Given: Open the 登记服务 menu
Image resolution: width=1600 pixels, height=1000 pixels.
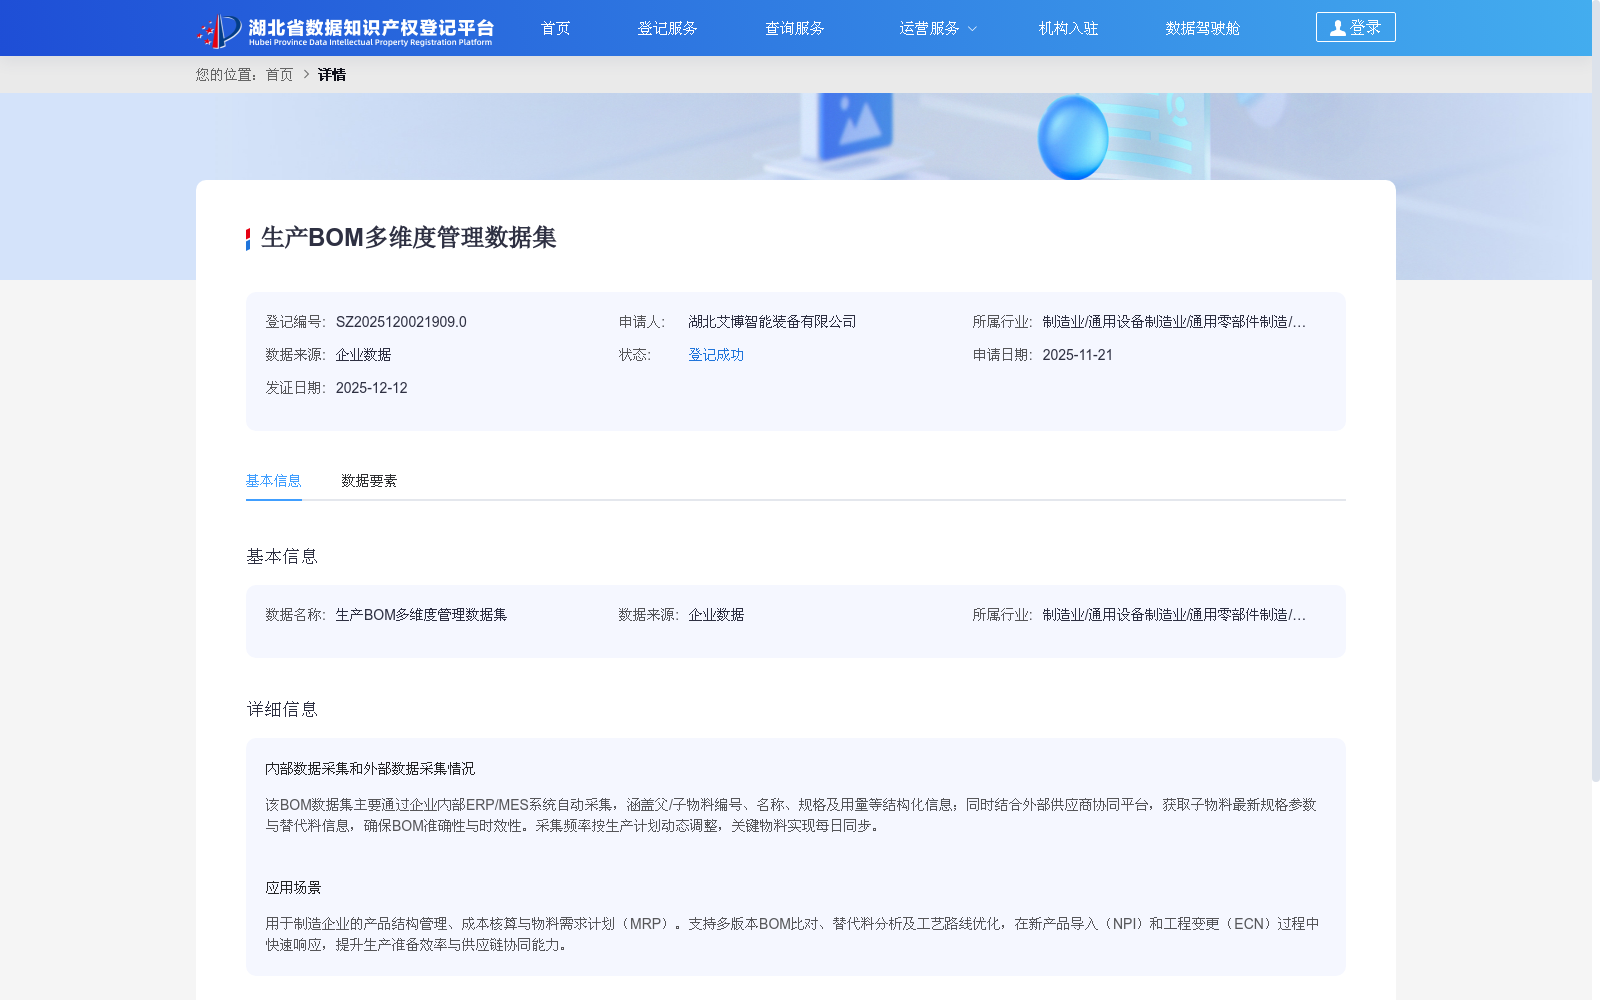Looking at the screenshot, I should click(x=667, y=28).
